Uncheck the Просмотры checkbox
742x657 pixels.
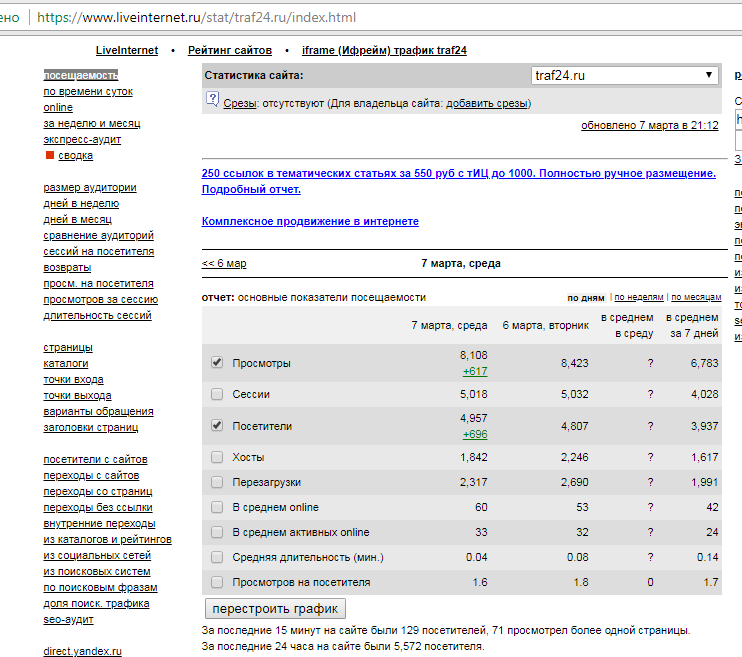(217, 363)
